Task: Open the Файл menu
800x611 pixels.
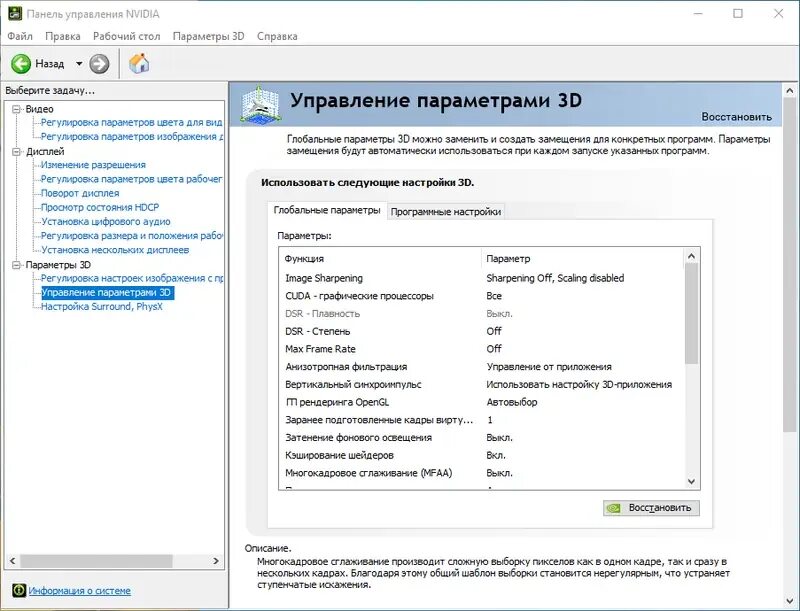Action: [20, 36]
